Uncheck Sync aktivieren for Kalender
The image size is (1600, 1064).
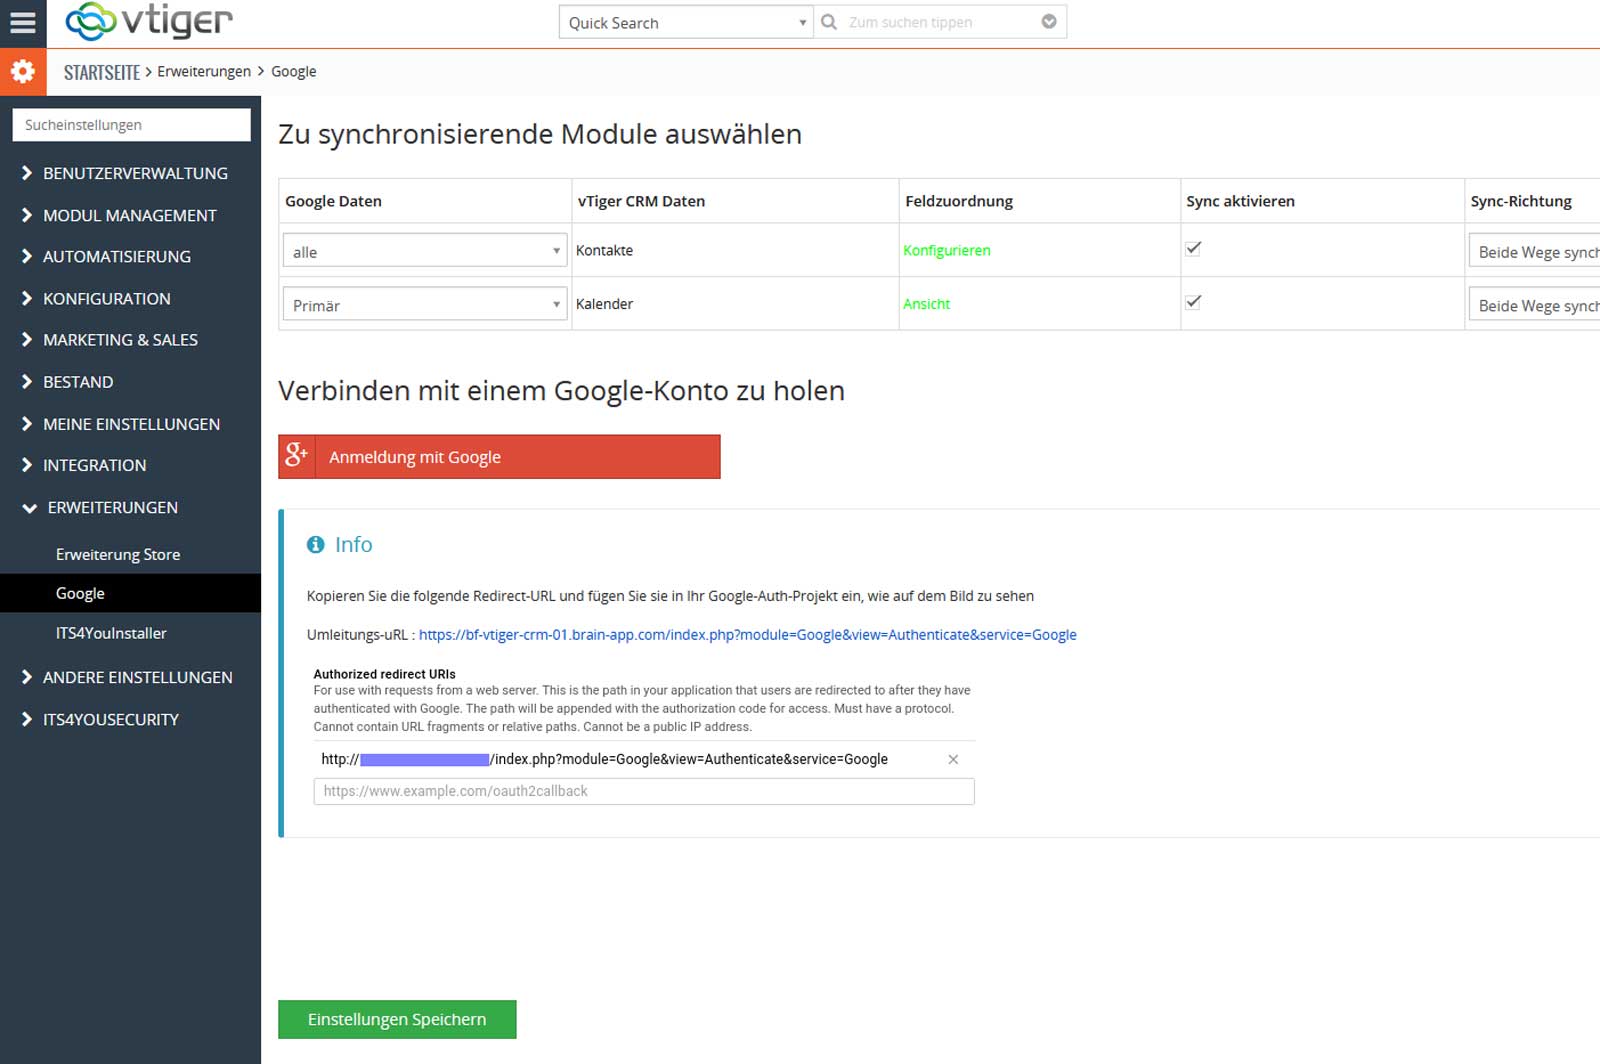click(x=1192, y=301)
